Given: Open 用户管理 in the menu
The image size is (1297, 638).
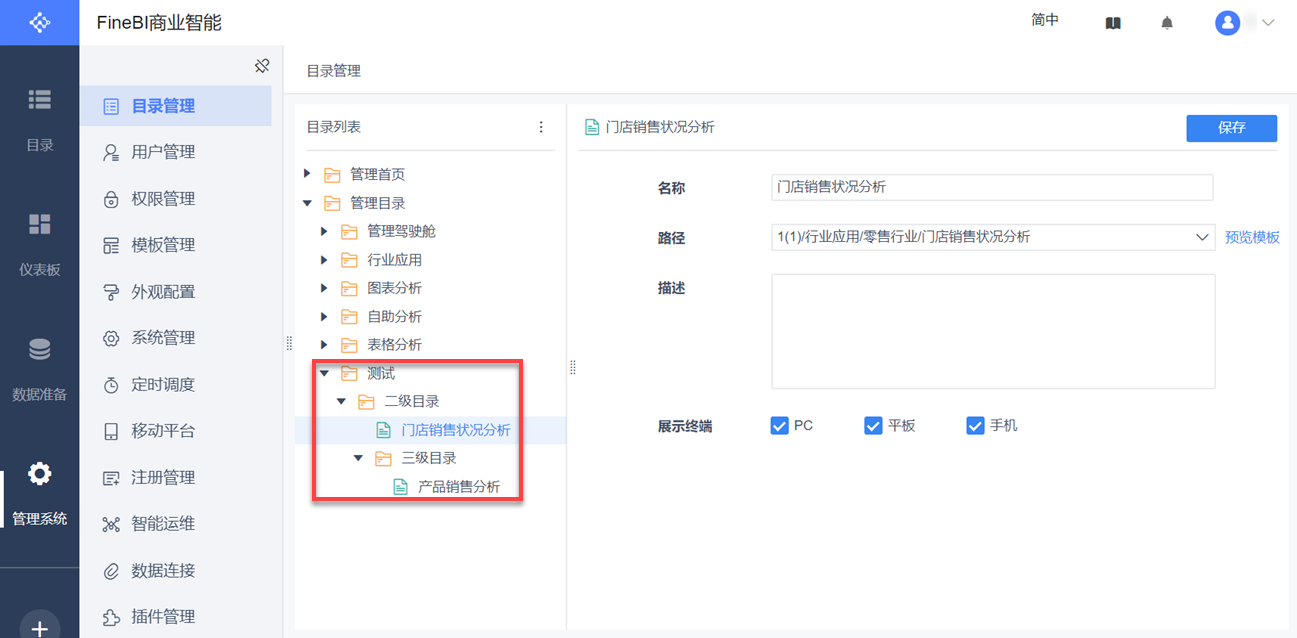Looking at the screenshot, I should tap(163, 152).
